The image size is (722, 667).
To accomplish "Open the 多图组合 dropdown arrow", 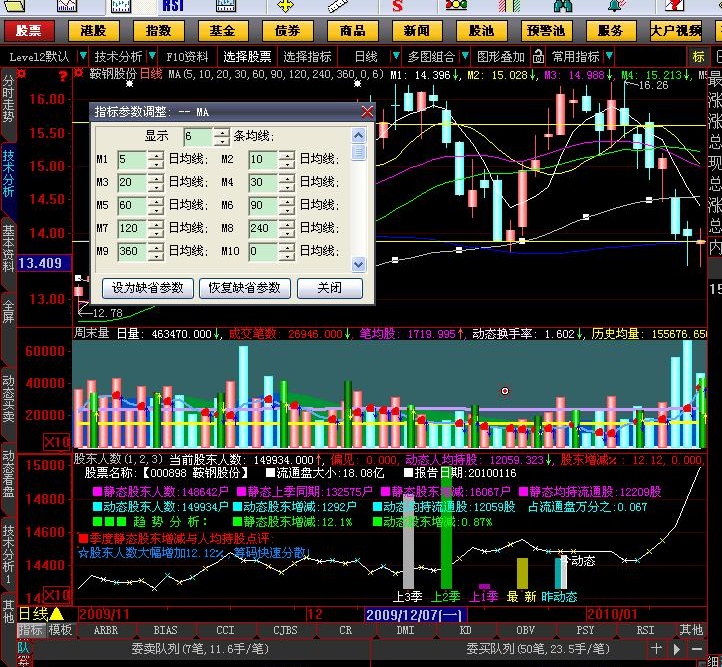I will pos(465,56).
